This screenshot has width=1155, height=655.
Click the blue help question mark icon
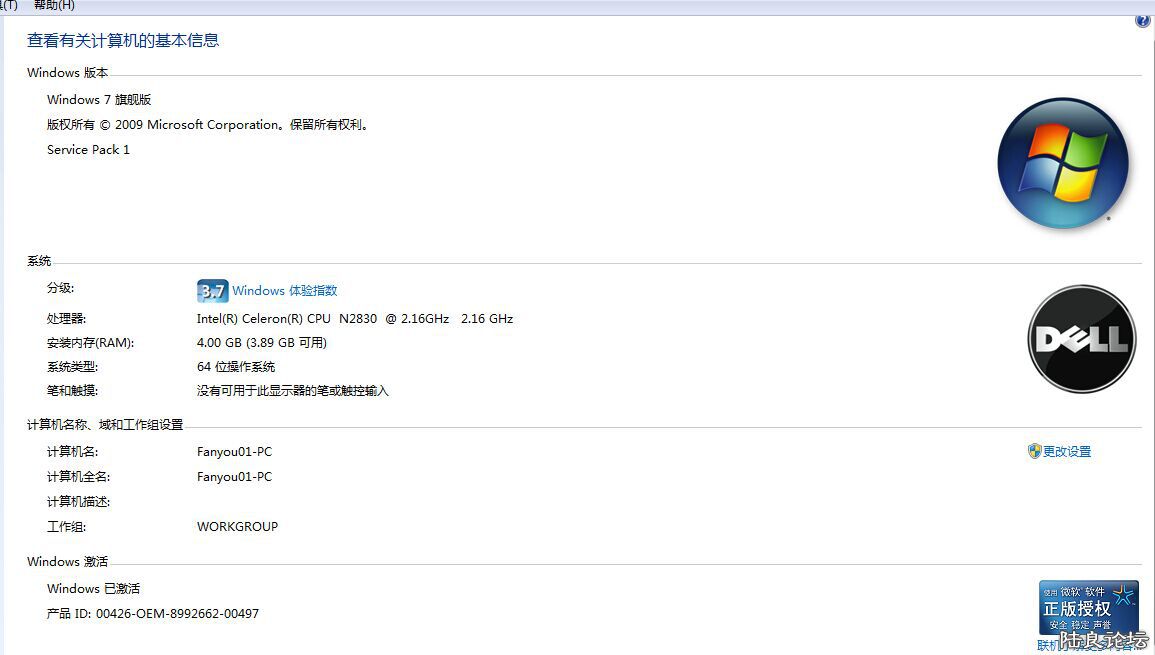(1143, 21)
